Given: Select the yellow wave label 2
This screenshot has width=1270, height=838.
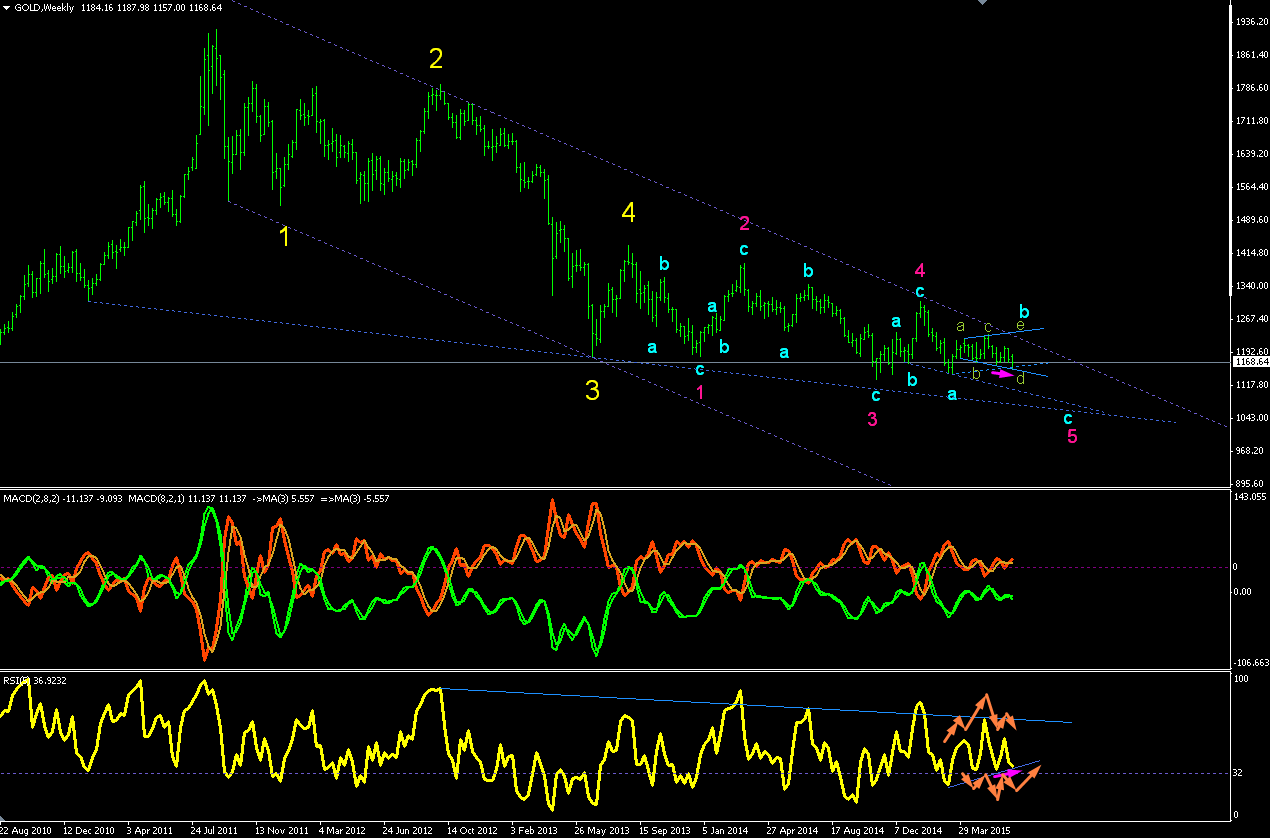Looking at the screenshot, I should (x=436, y=59).
